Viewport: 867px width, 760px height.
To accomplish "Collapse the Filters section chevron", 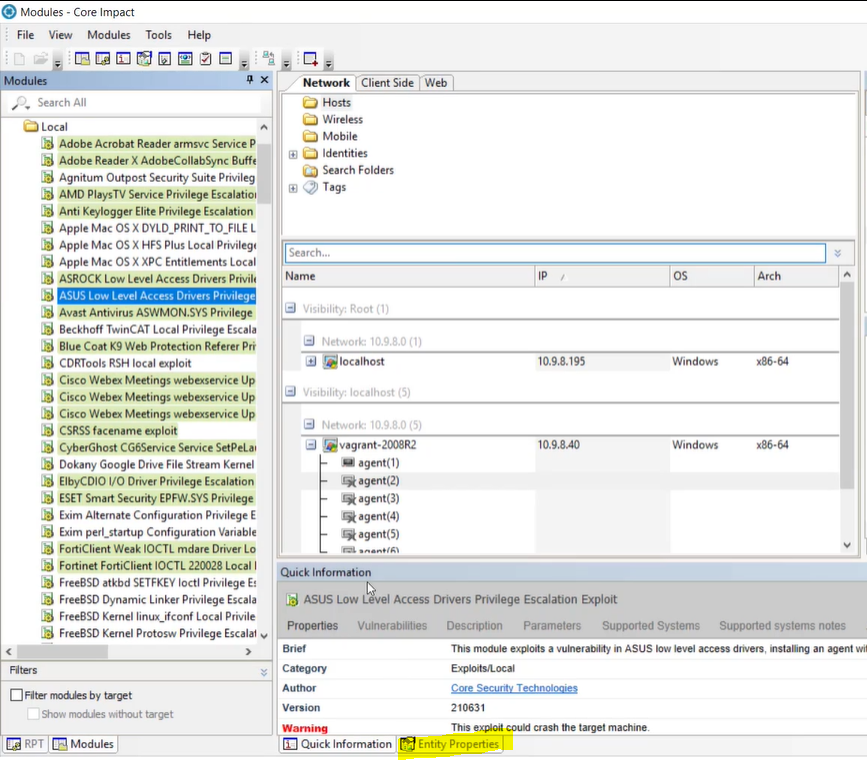I will [x=264, y=671].
